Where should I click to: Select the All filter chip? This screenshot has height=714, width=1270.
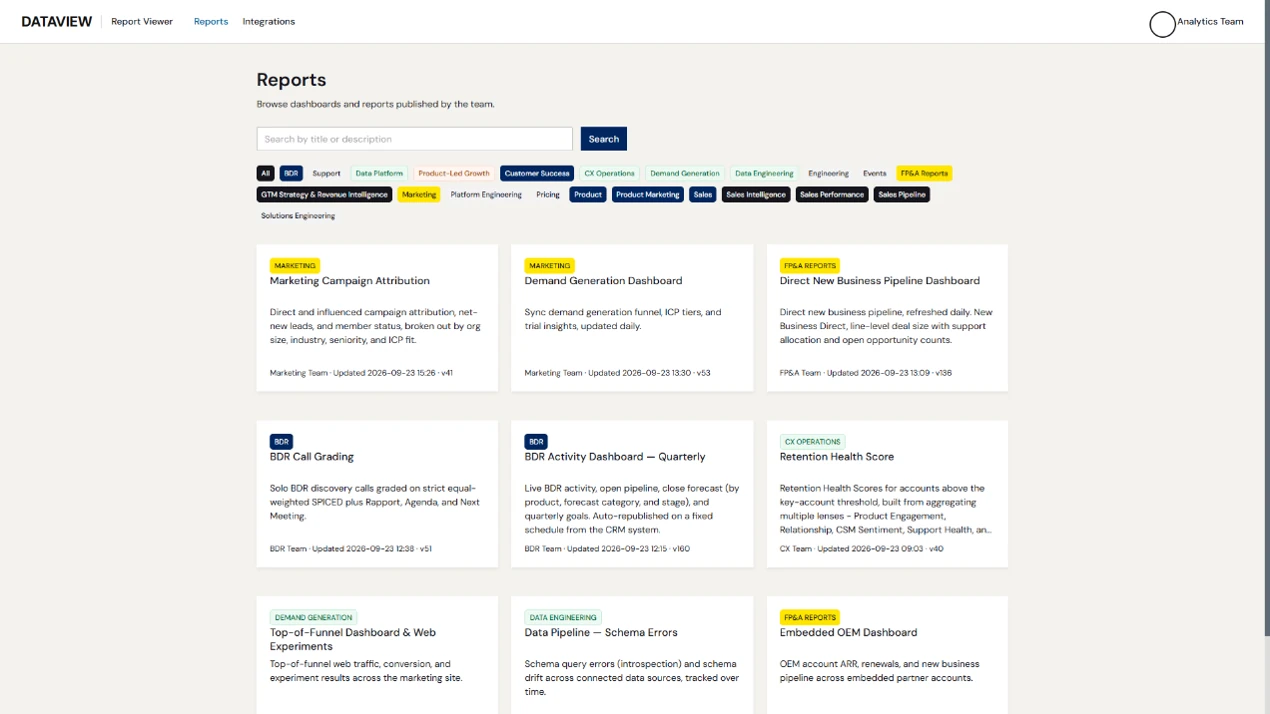click(265, 173)
